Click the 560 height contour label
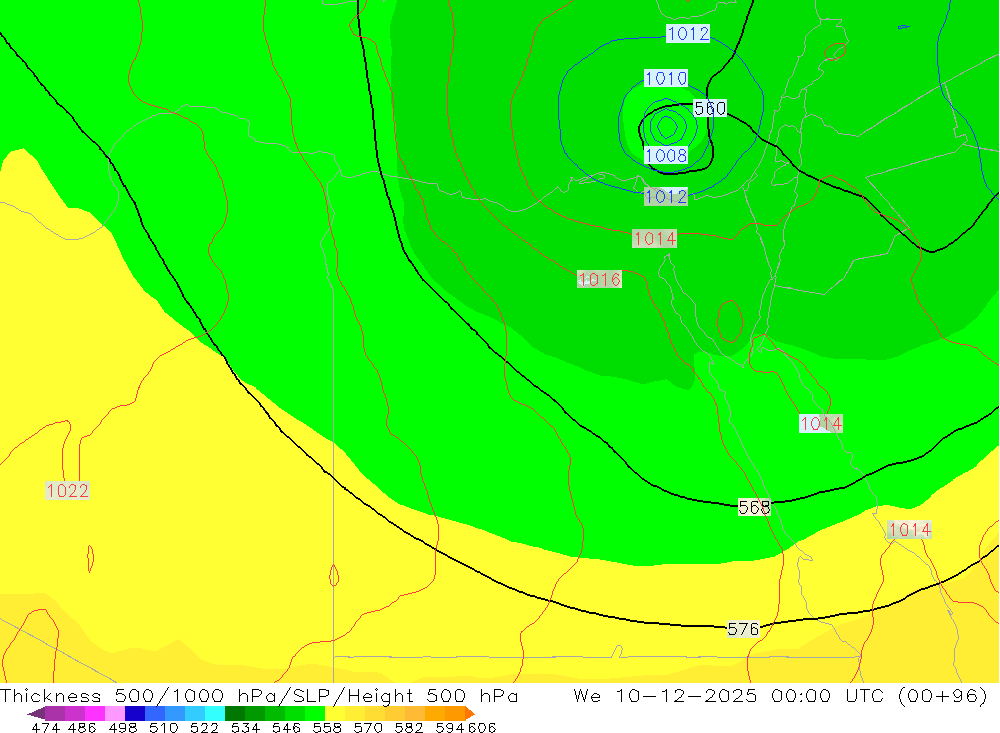 (710, 108)
